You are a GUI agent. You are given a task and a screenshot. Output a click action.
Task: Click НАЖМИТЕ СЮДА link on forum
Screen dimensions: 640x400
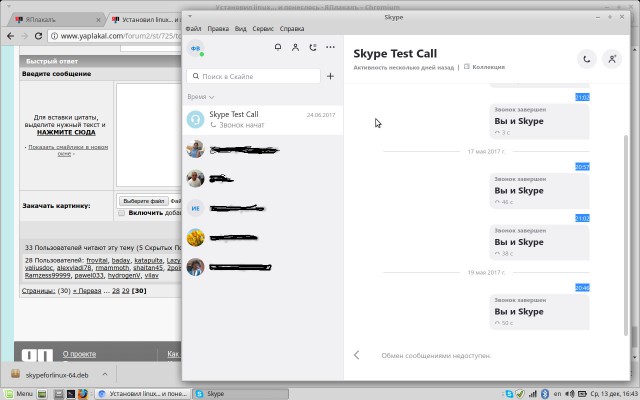(x=66, y=132)
